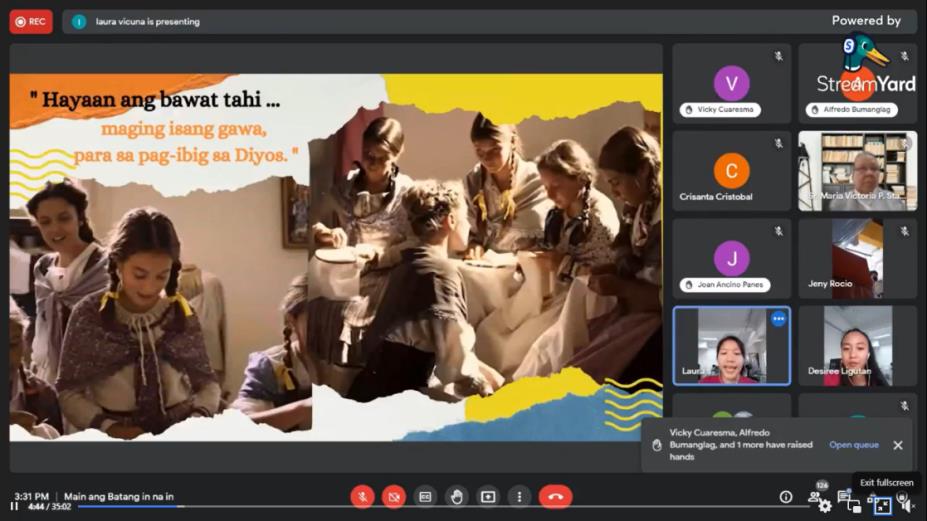Raise hand in the meeting
The width and height of the screenshot is (927, 521).
tap(456, 496)
